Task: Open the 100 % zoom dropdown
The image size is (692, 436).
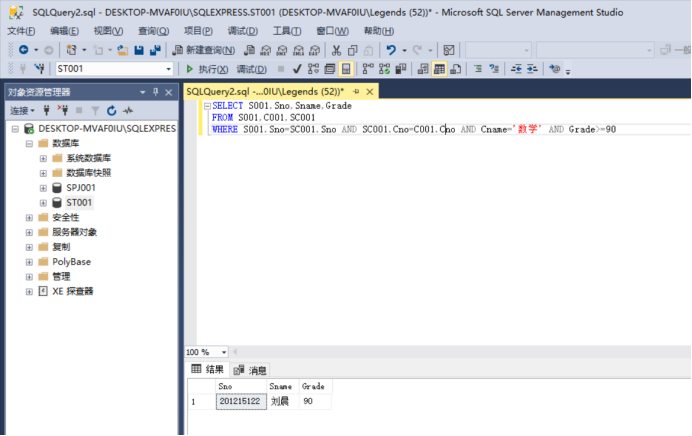Action: (x=224, y=352)
